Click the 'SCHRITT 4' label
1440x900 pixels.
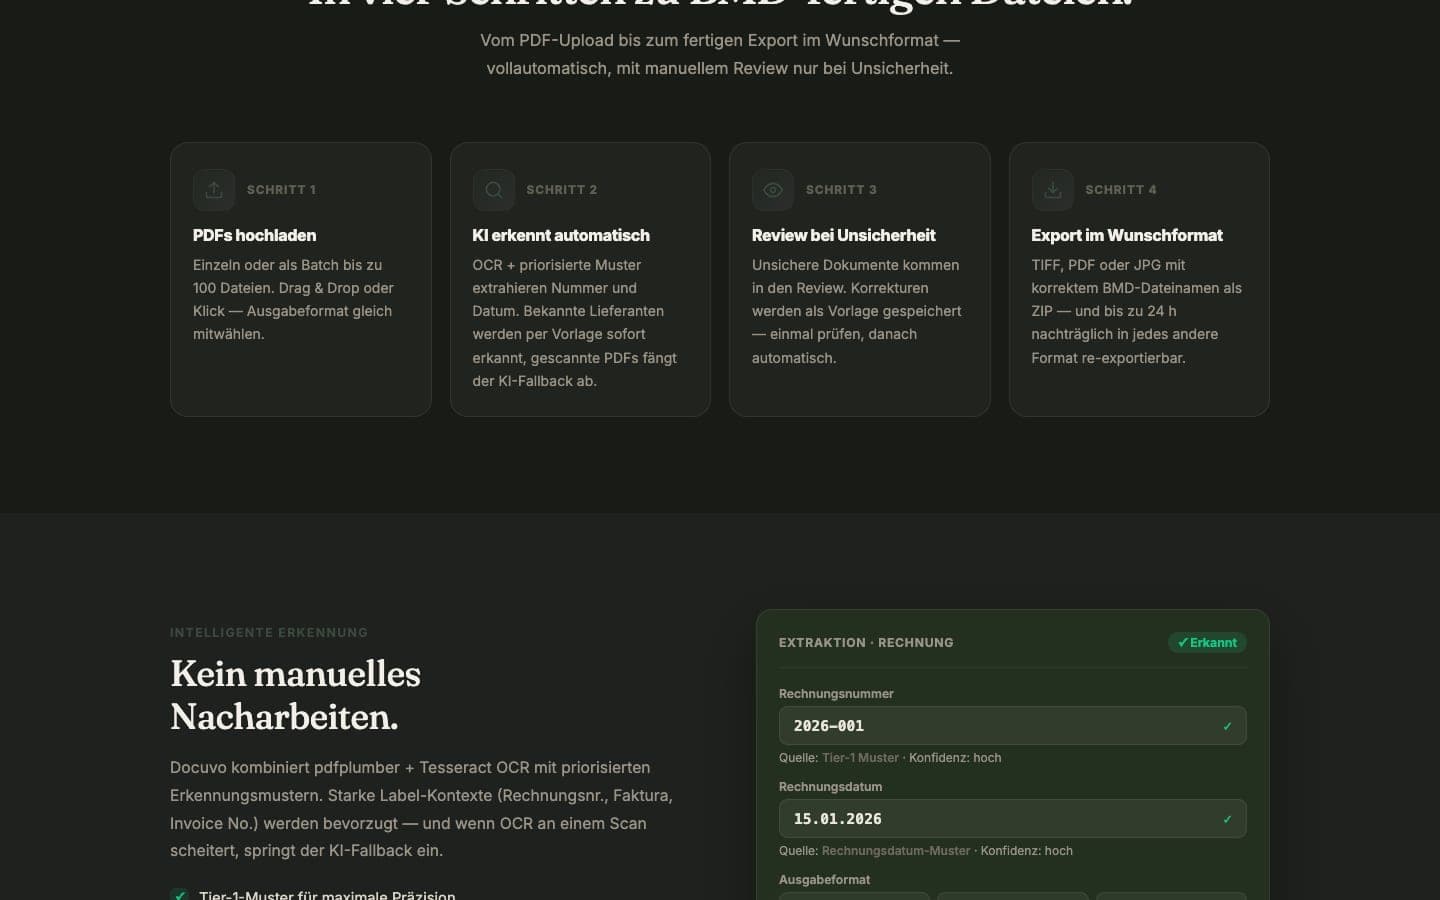coord(1120,190)
